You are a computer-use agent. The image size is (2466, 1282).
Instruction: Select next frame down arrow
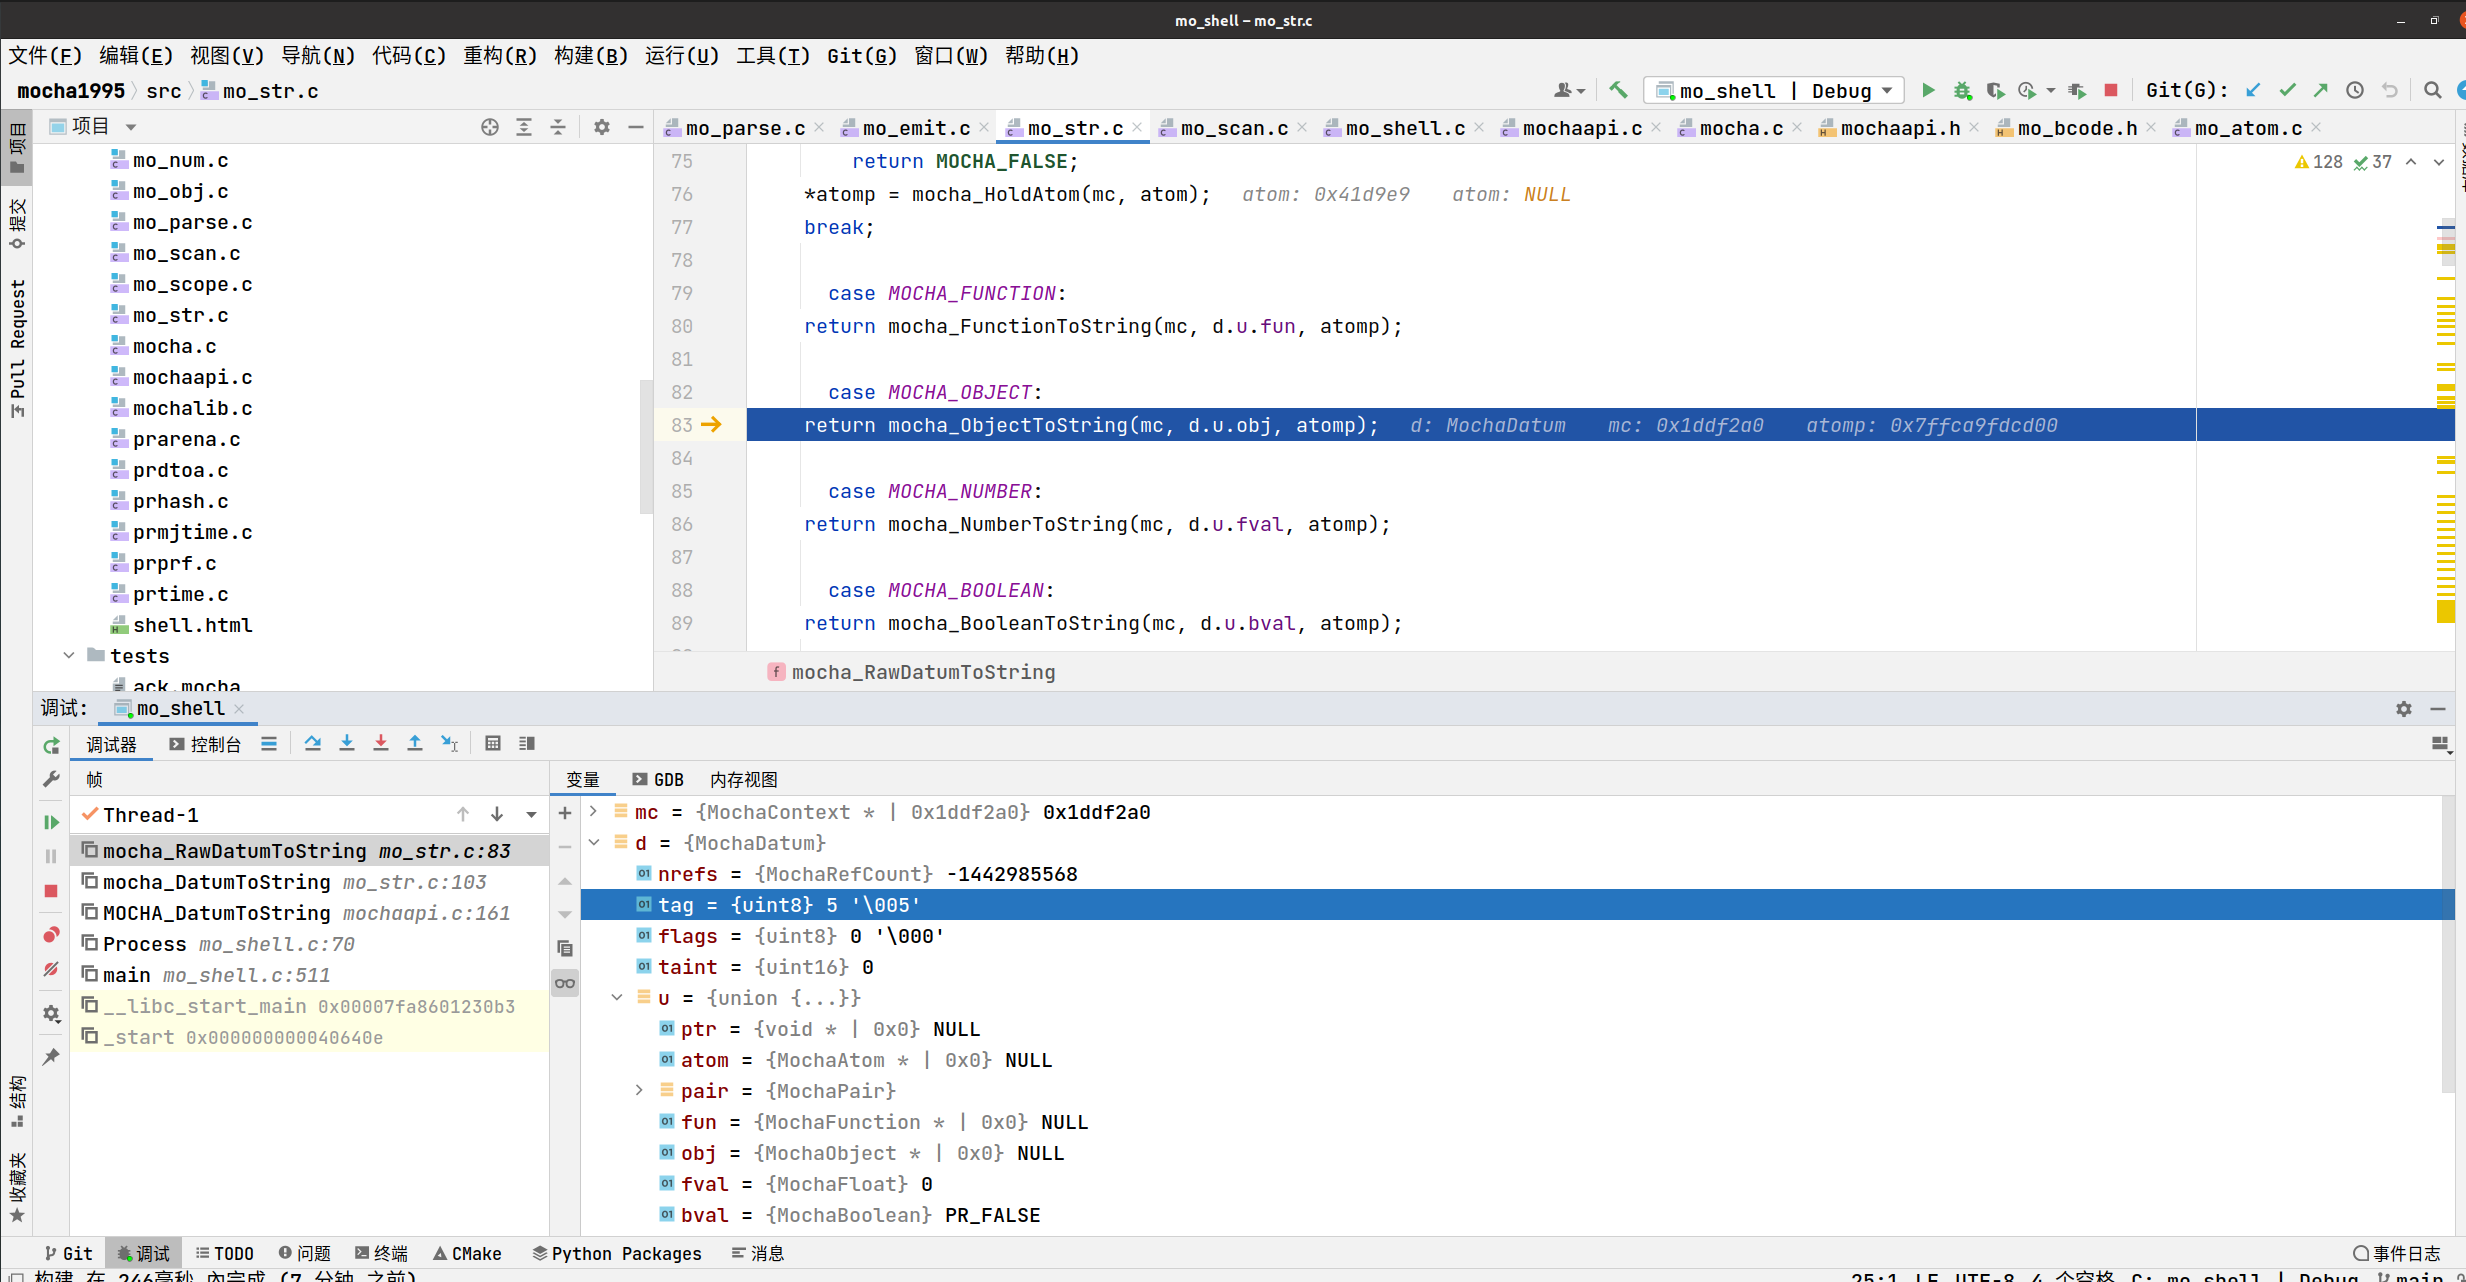click(x=497, y=815)
